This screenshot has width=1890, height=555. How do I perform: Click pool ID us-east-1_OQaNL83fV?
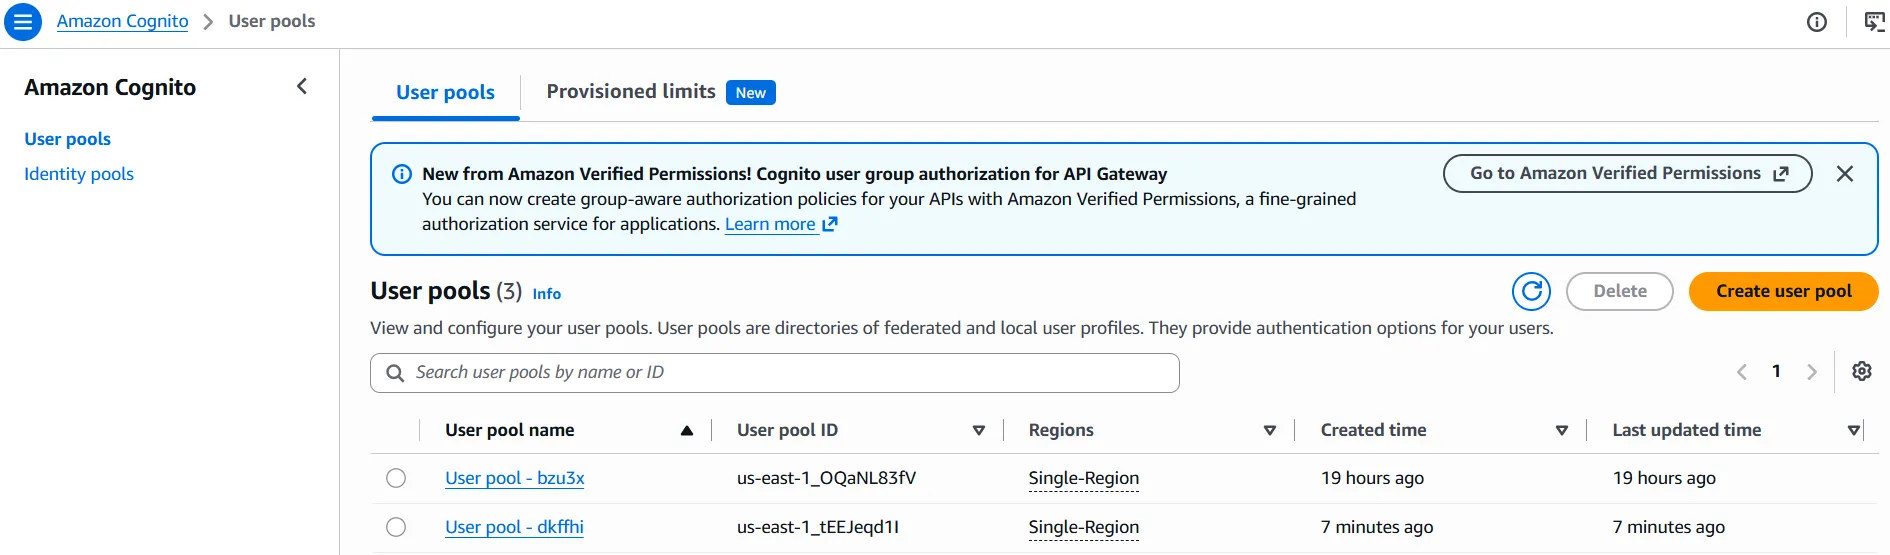pyautogui.click(x=826, y=478)
